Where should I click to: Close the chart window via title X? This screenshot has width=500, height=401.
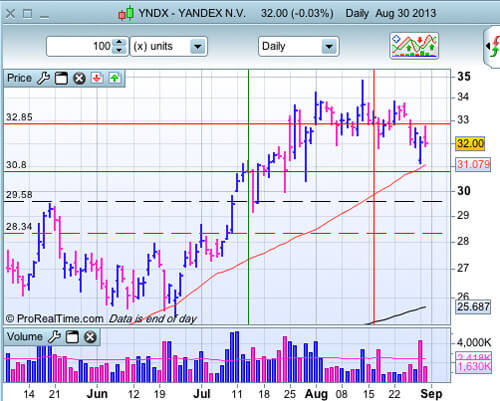[x=11, y=14]
